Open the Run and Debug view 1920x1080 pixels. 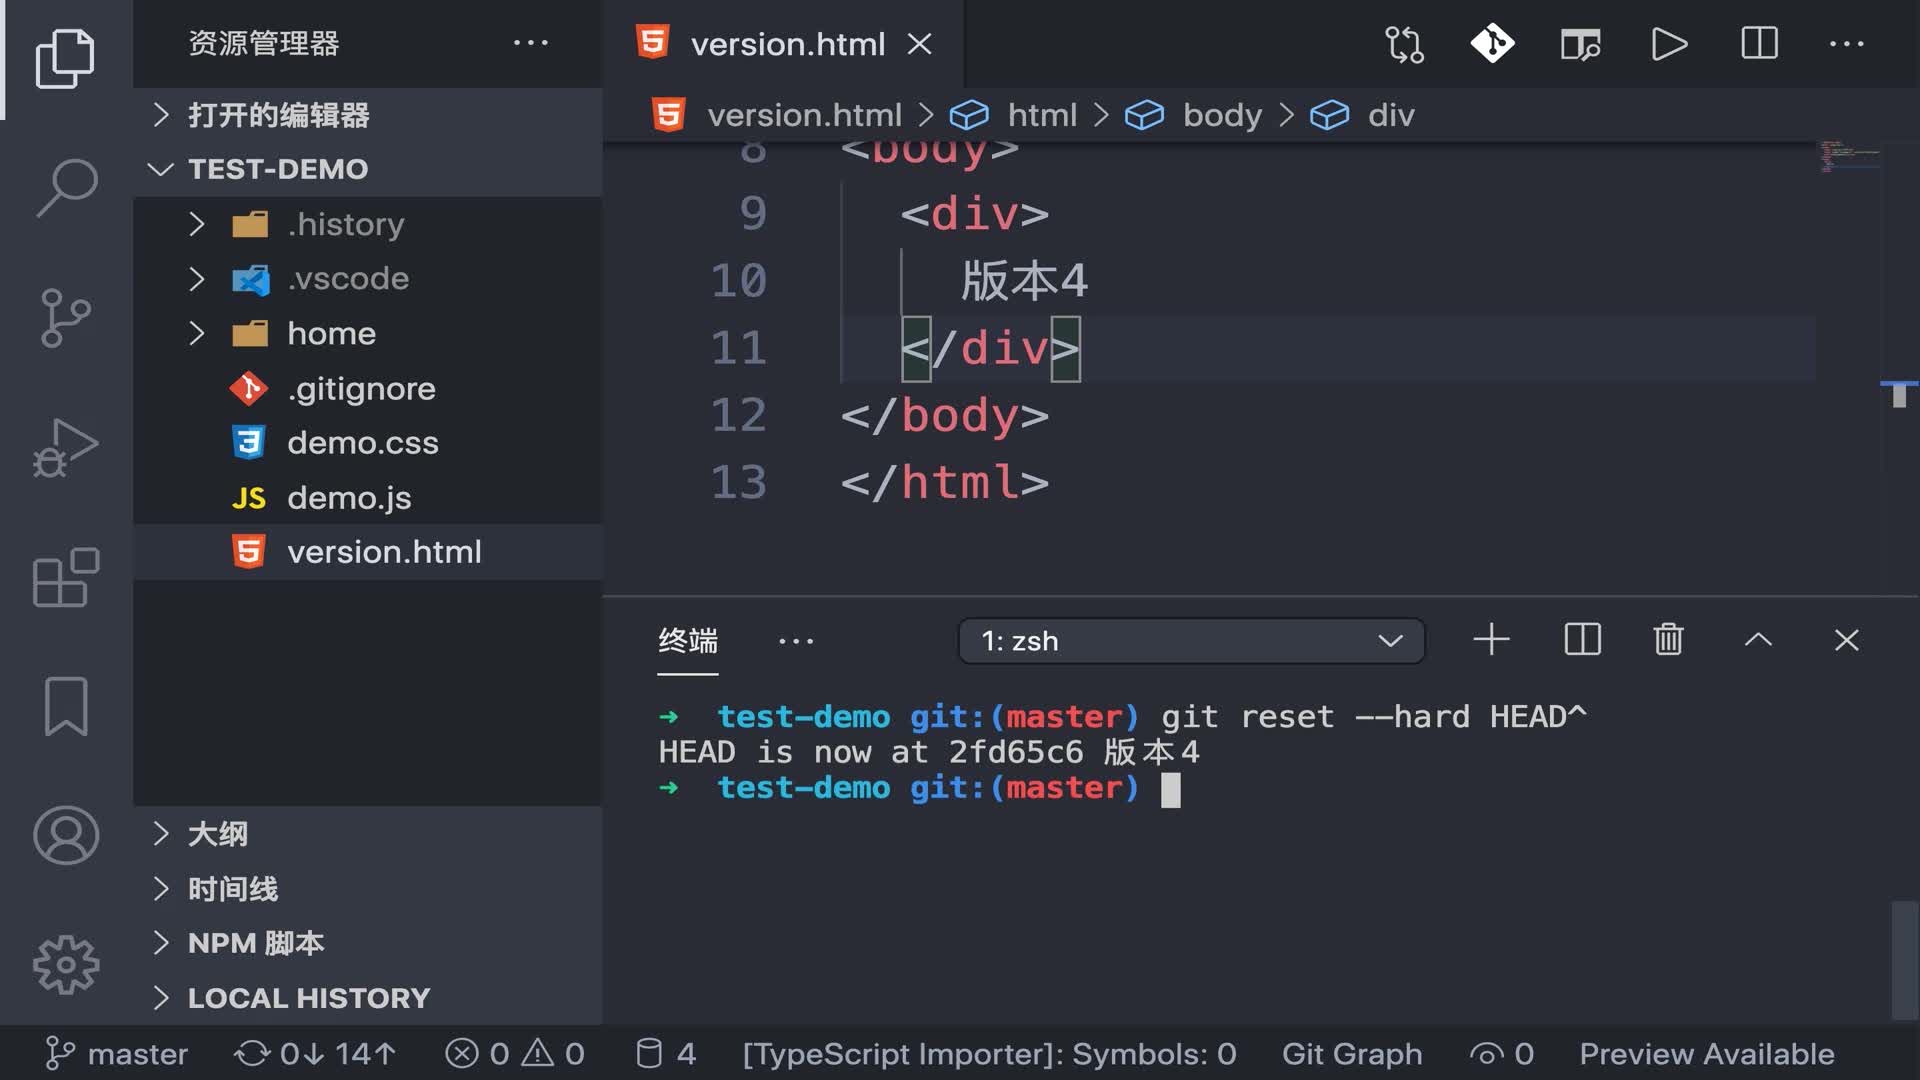66,447
